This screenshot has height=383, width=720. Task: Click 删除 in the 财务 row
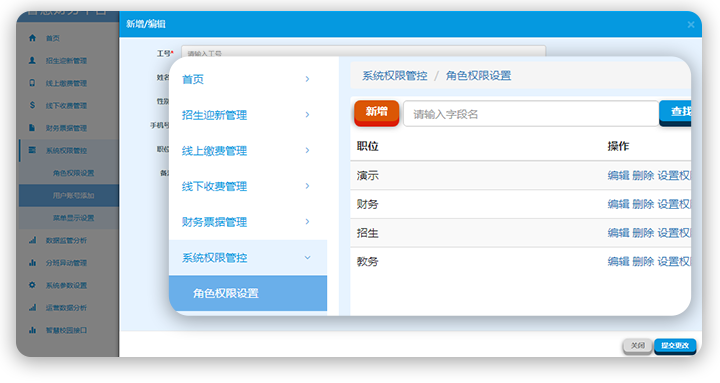643,204
